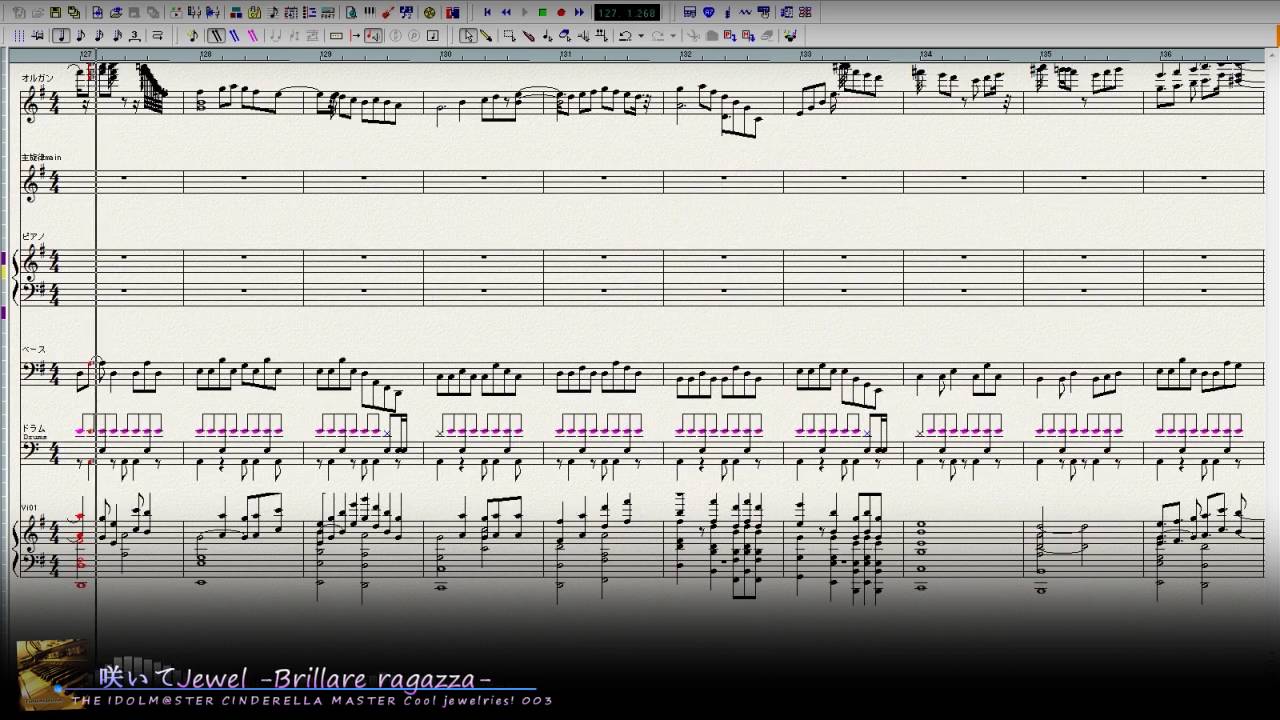This screenshot has height=720, width=1280.
Task: Open the piano keyboard window icon
Action: click(x=370, y=13)
